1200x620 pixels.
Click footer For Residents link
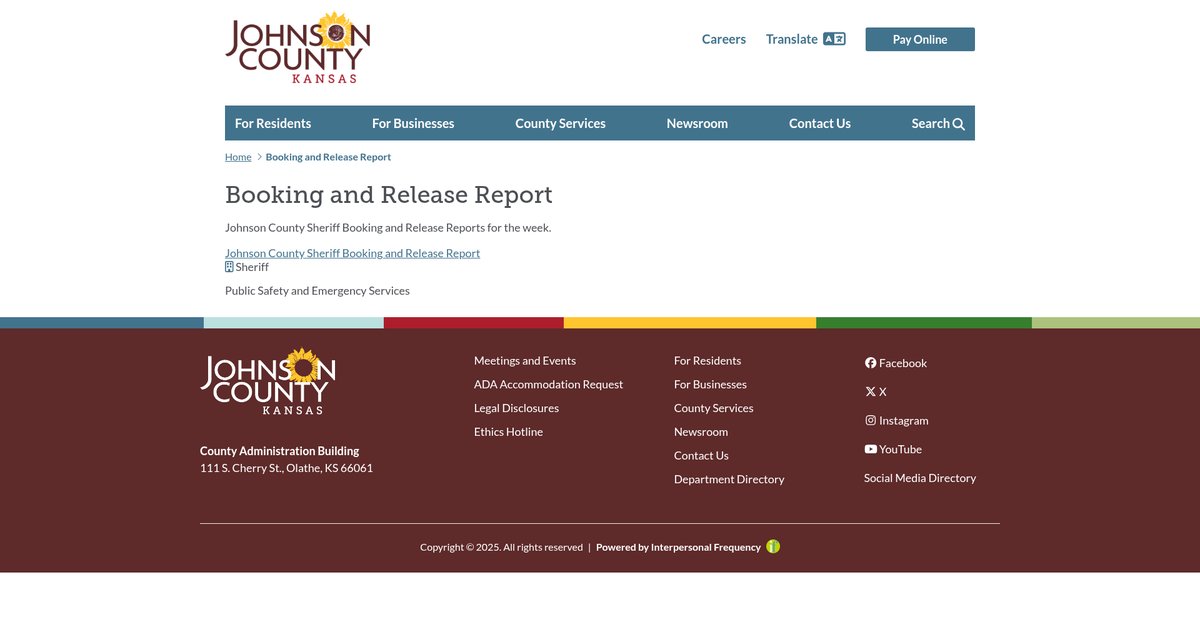(x=708, y=361)
